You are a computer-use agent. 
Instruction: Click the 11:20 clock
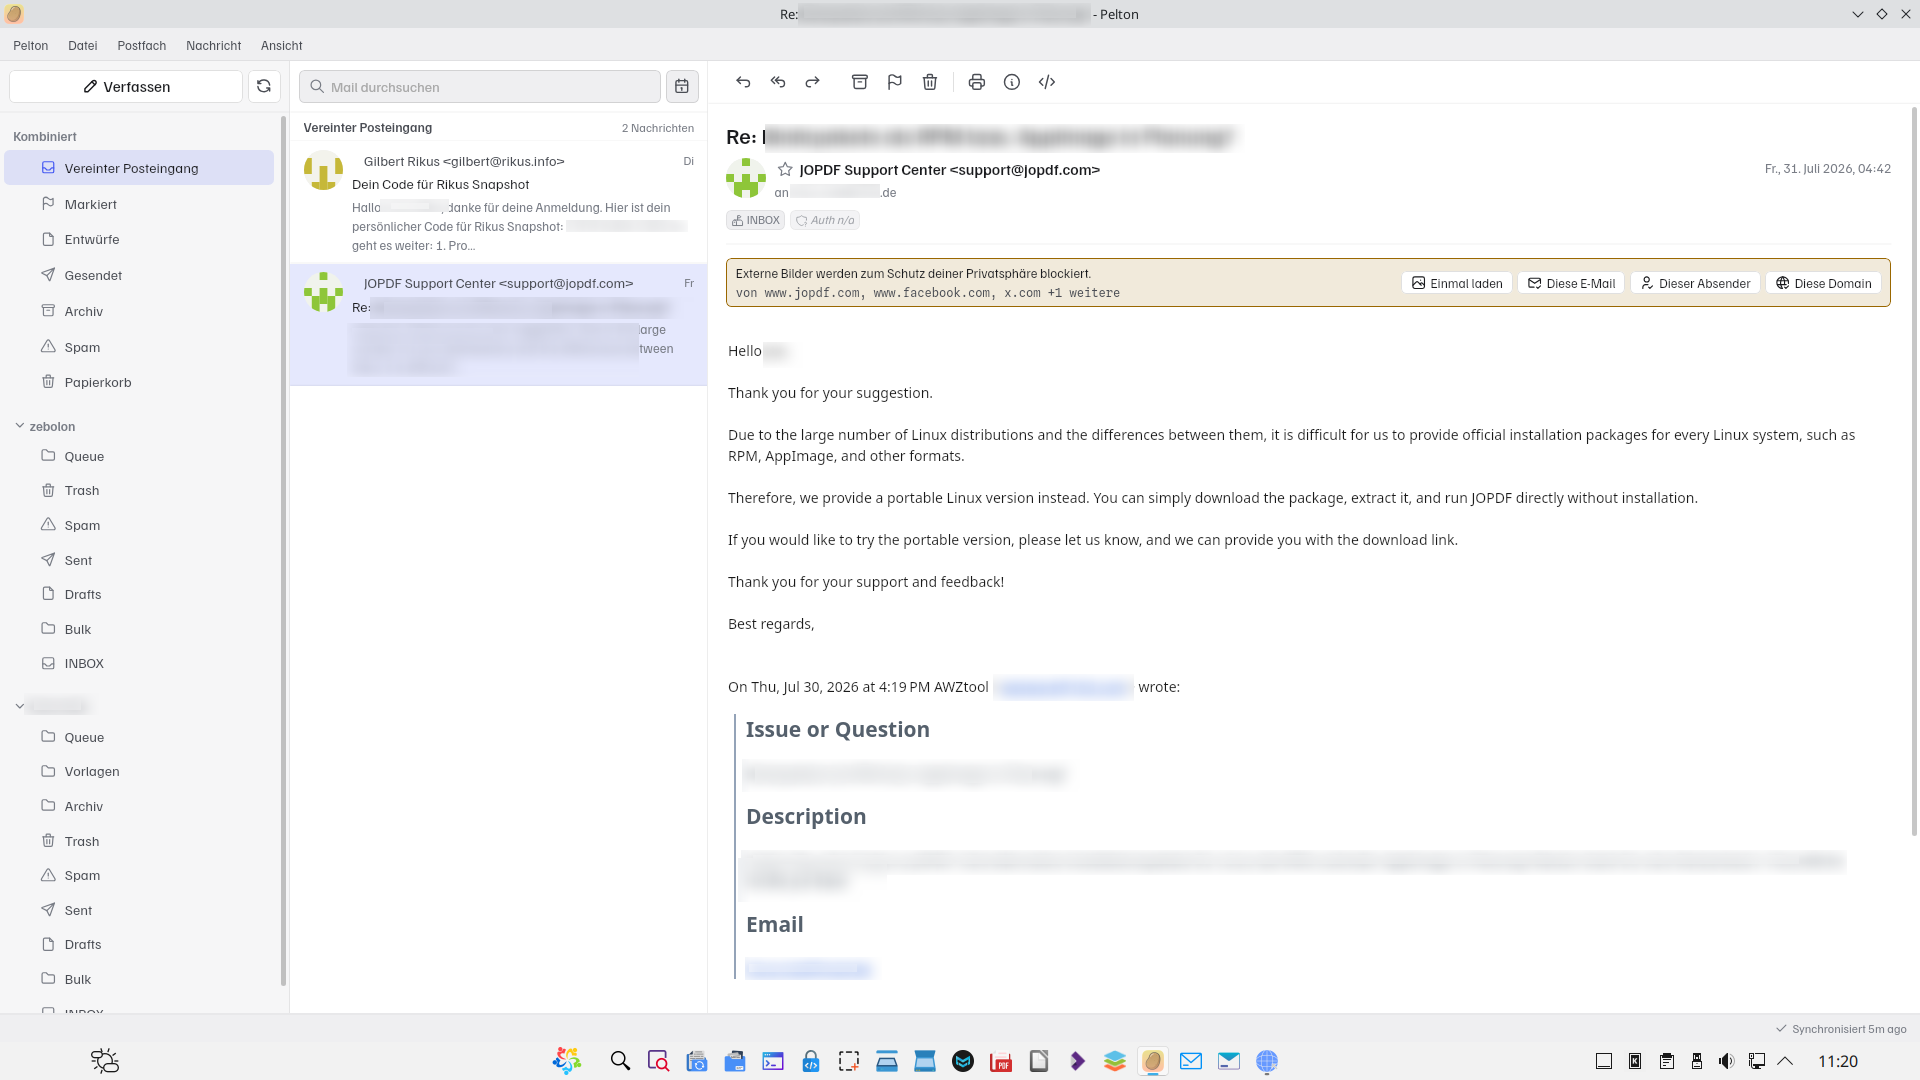[x=1838, y=1061]
